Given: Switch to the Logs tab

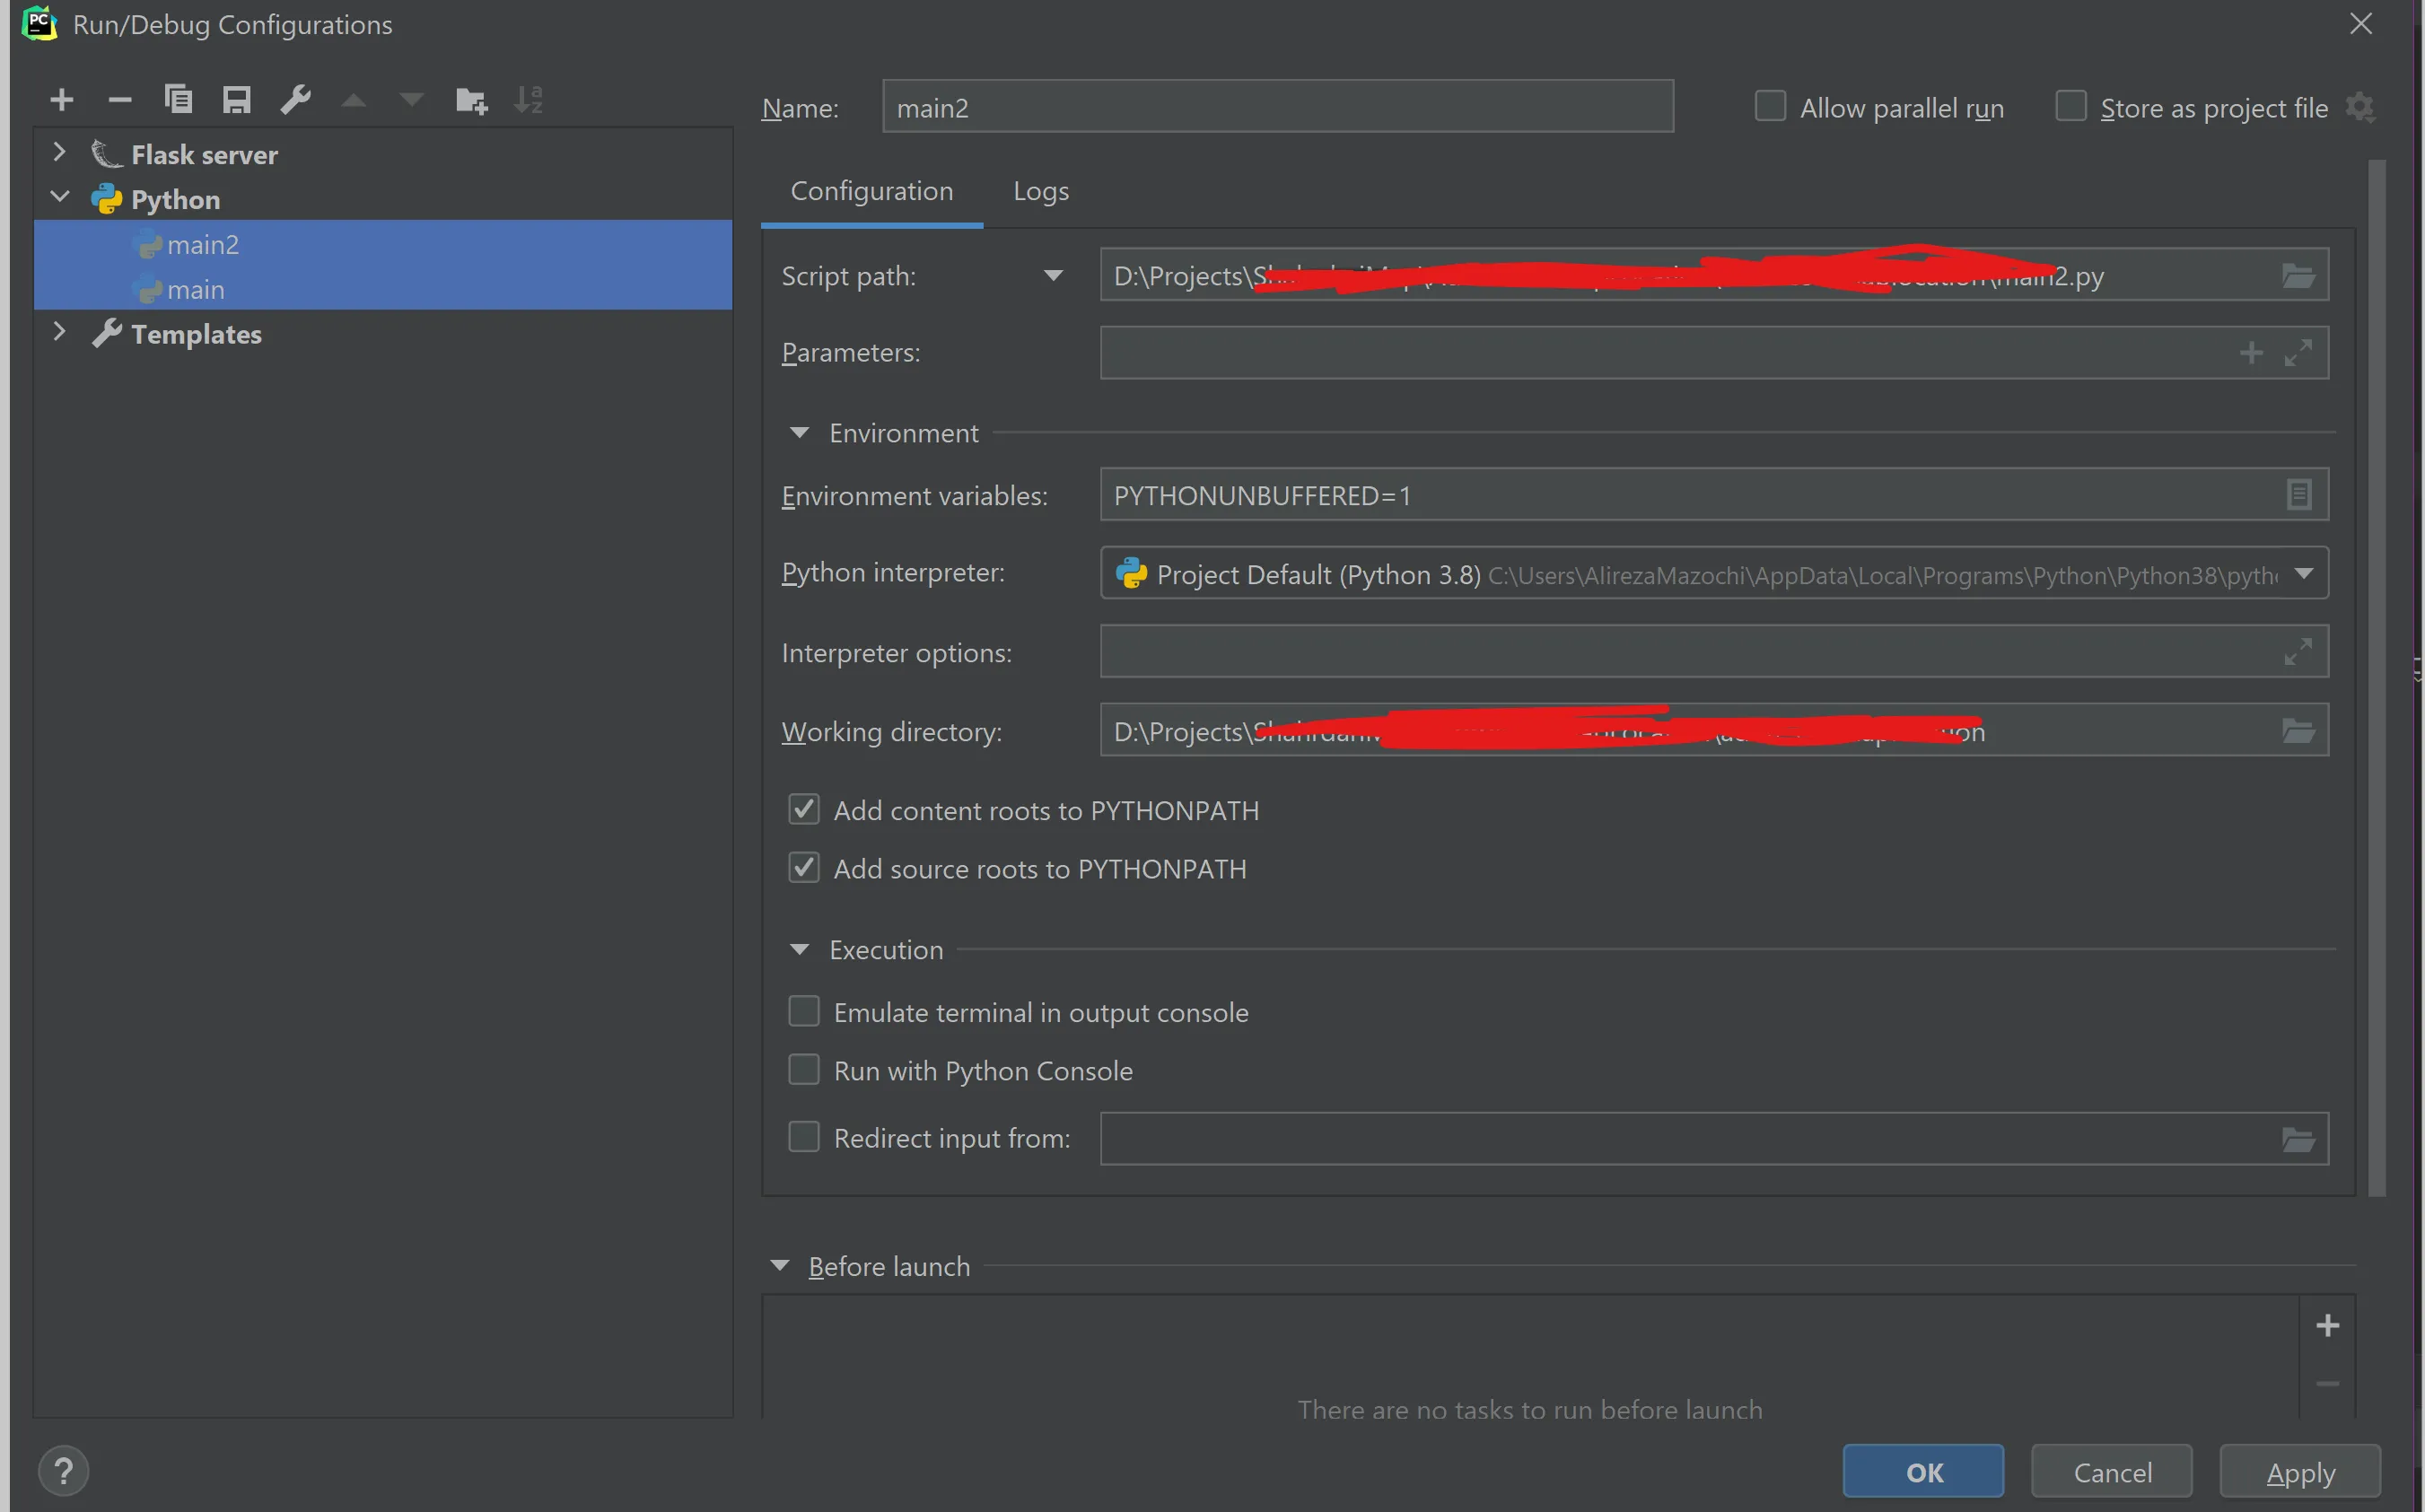Looking at the screenshot, I should coord(1040,191).
